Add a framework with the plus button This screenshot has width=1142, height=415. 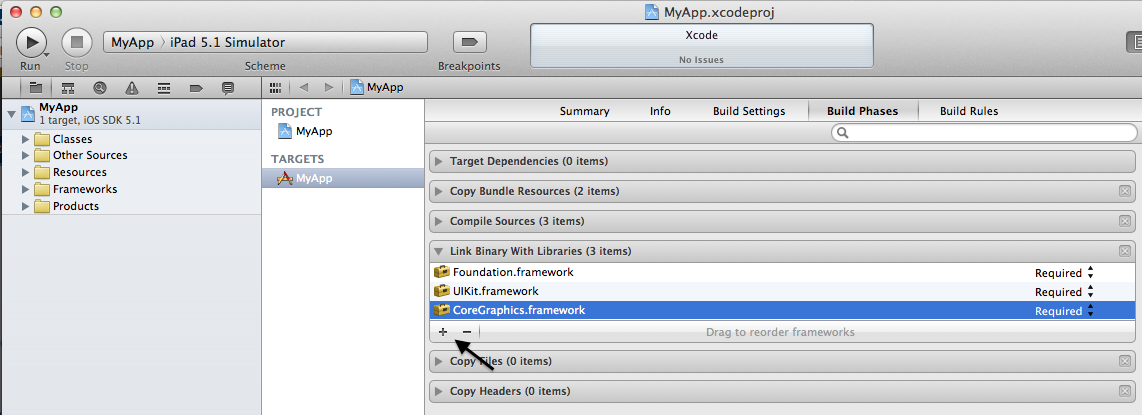pyautogui.click(x=443, y=331)
